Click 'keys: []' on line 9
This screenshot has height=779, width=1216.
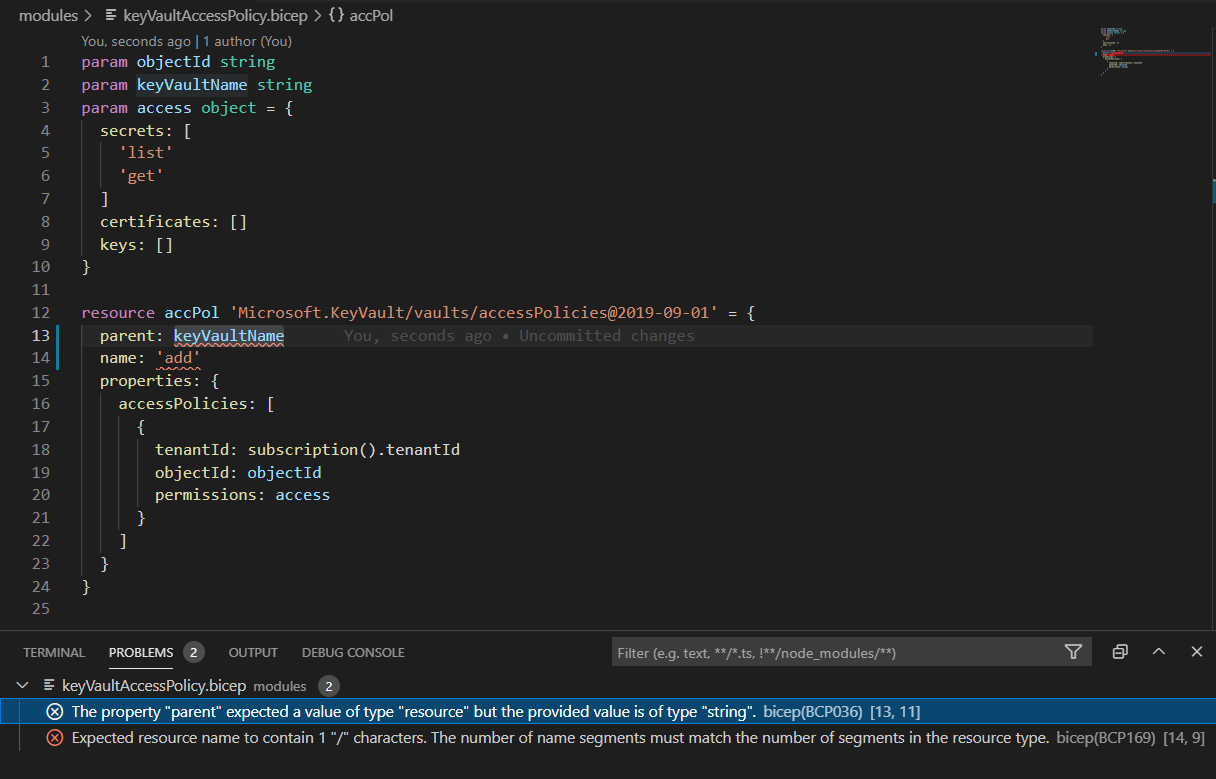(x=137, y=245)
